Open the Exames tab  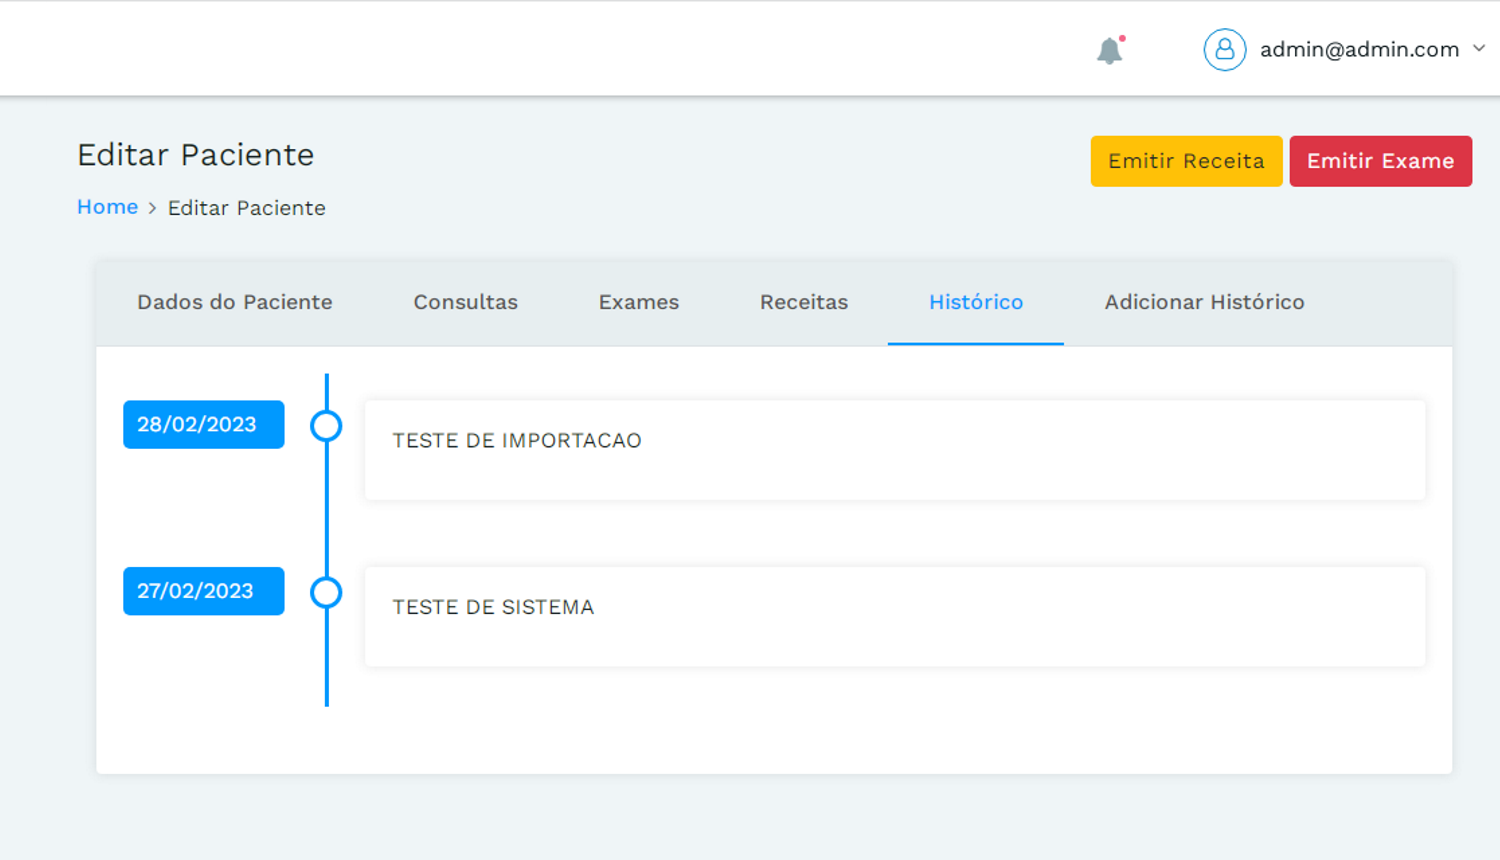[638, 302]
